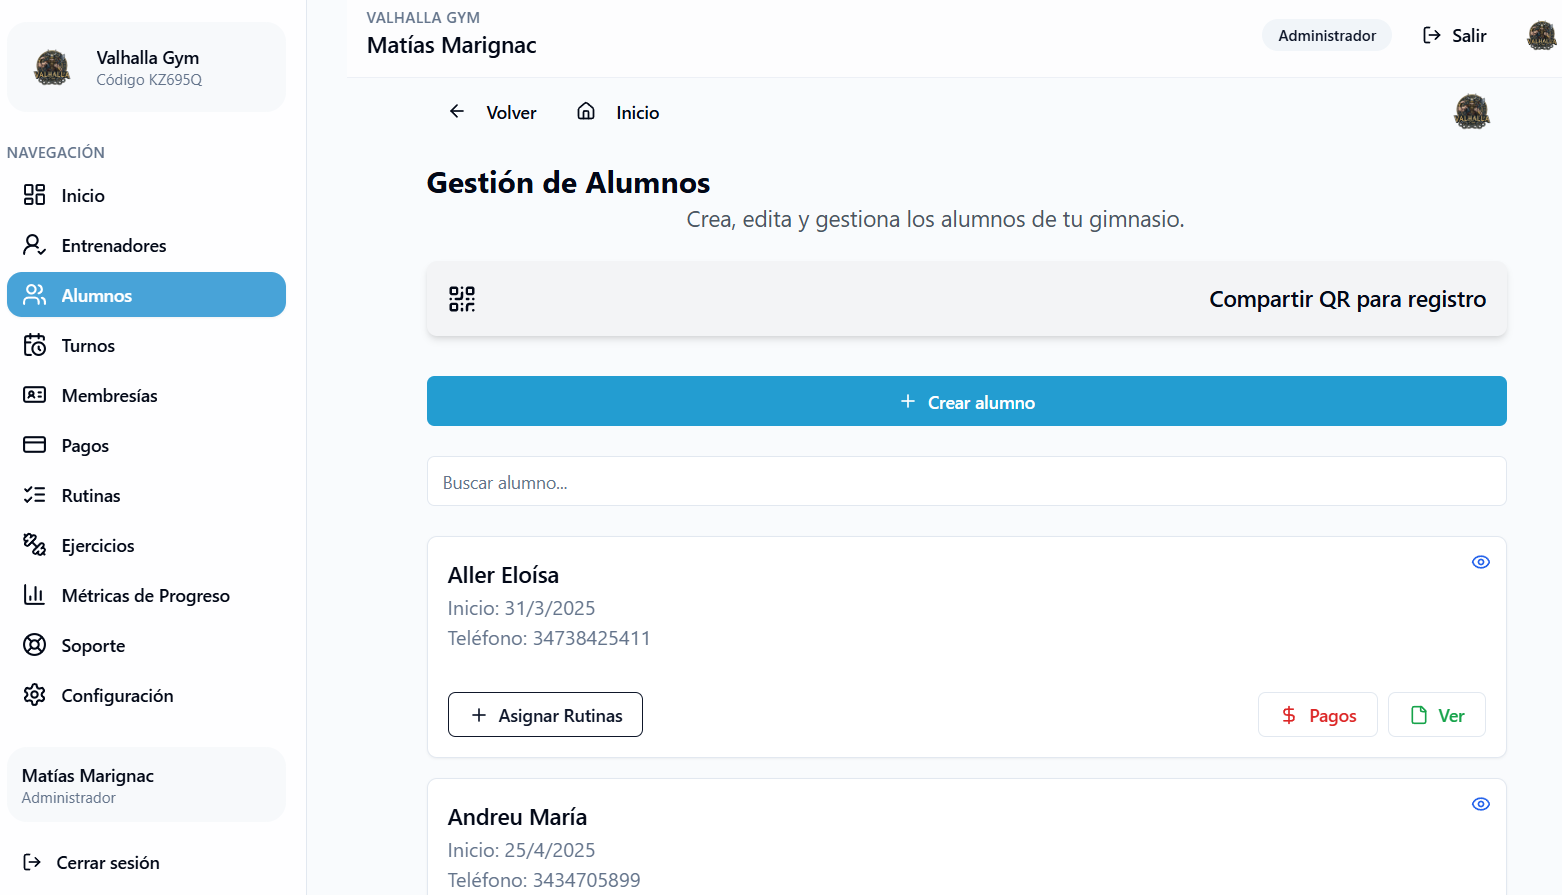Viewport: 1562px width, 895px height.
Task: Open Pagos using the credit card icon
Action: [34, 445]
